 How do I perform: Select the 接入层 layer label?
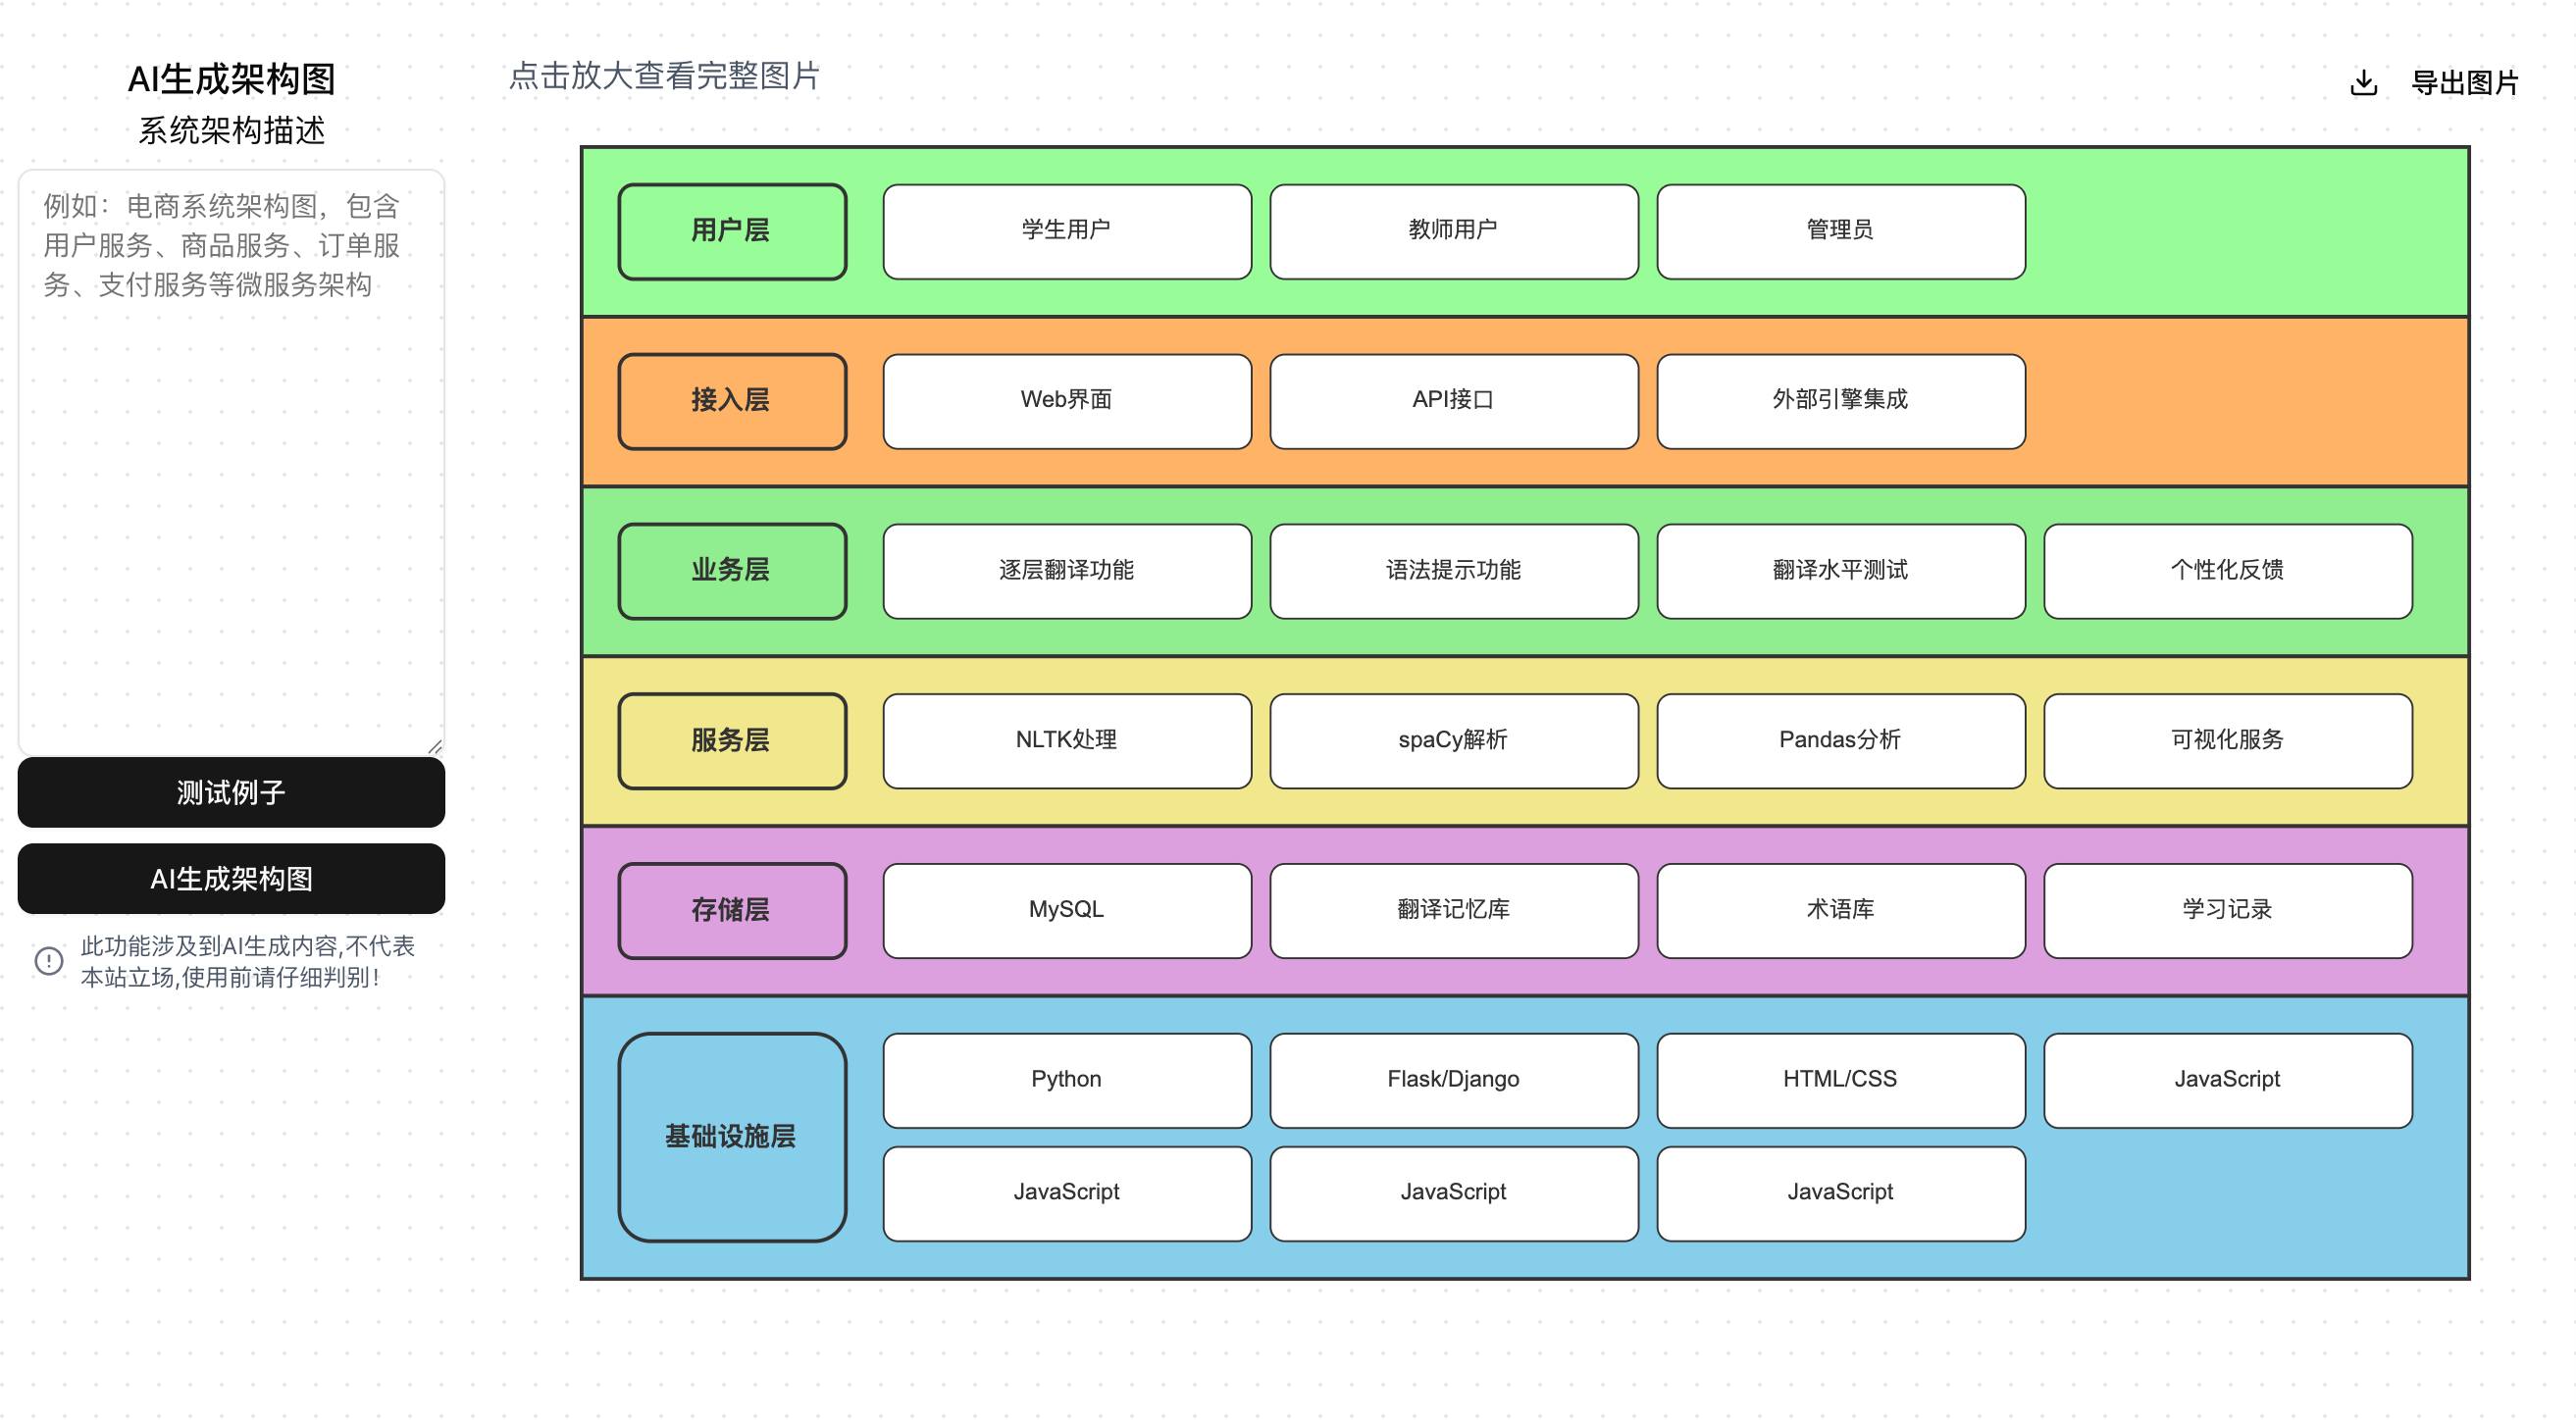[732, 401]
